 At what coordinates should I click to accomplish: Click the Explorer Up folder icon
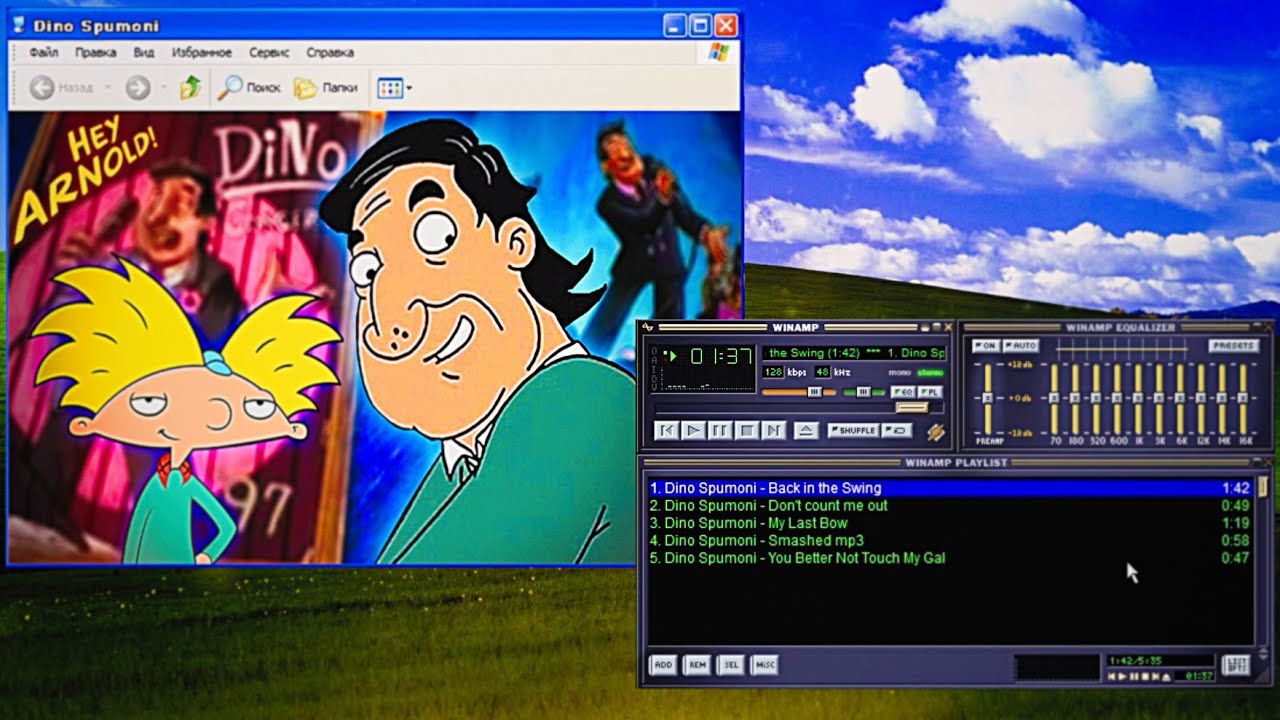(x=190, y=88)
